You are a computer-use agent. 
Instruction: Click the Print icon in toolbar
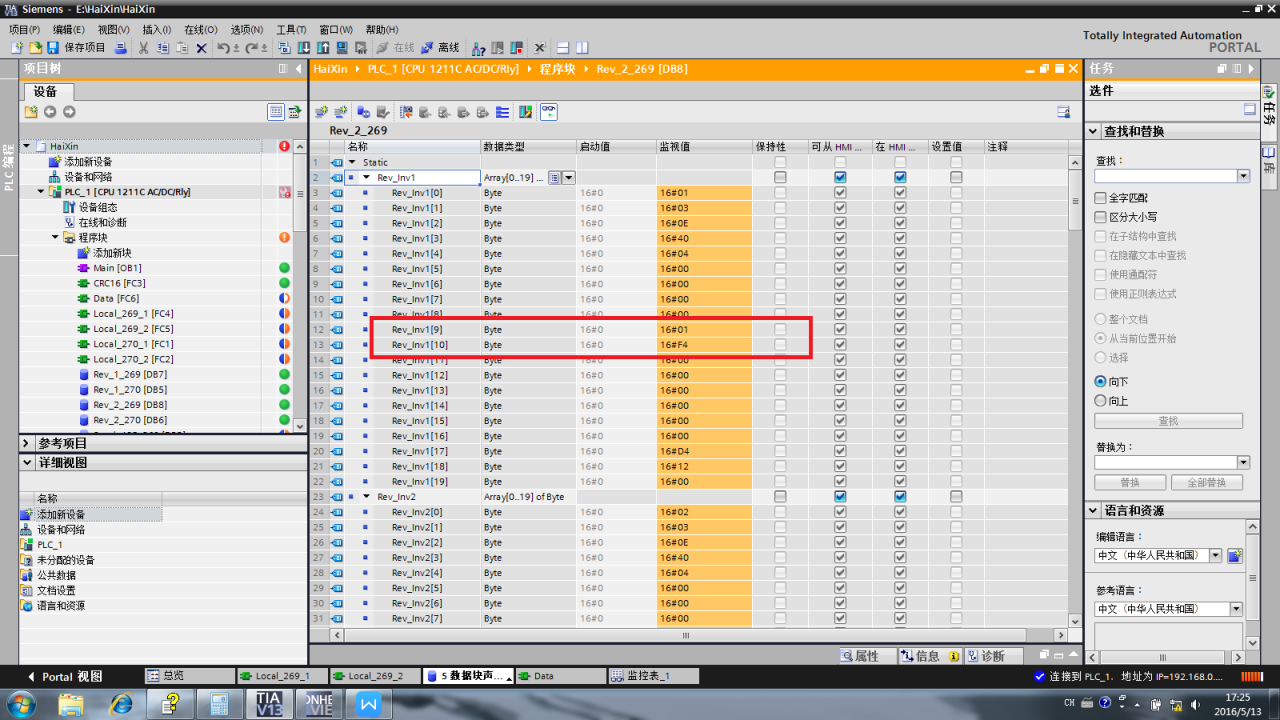click(x=121, y=47)
